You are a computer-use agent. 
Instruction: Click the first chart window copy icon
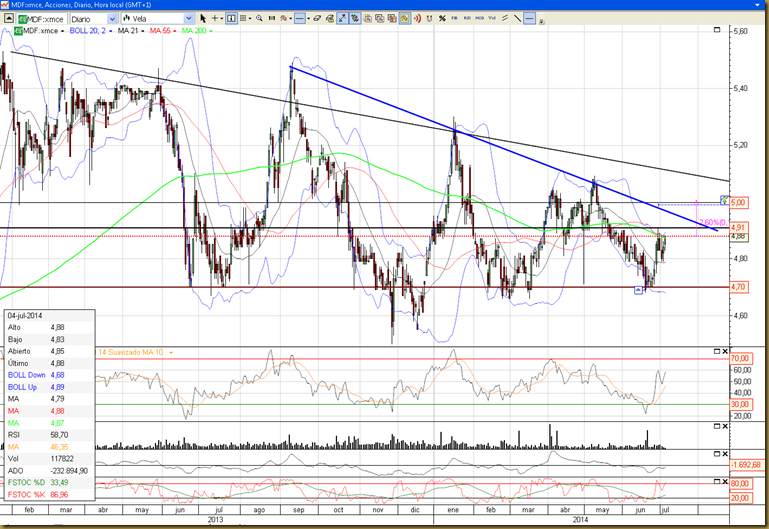click(x=367, y=19)
